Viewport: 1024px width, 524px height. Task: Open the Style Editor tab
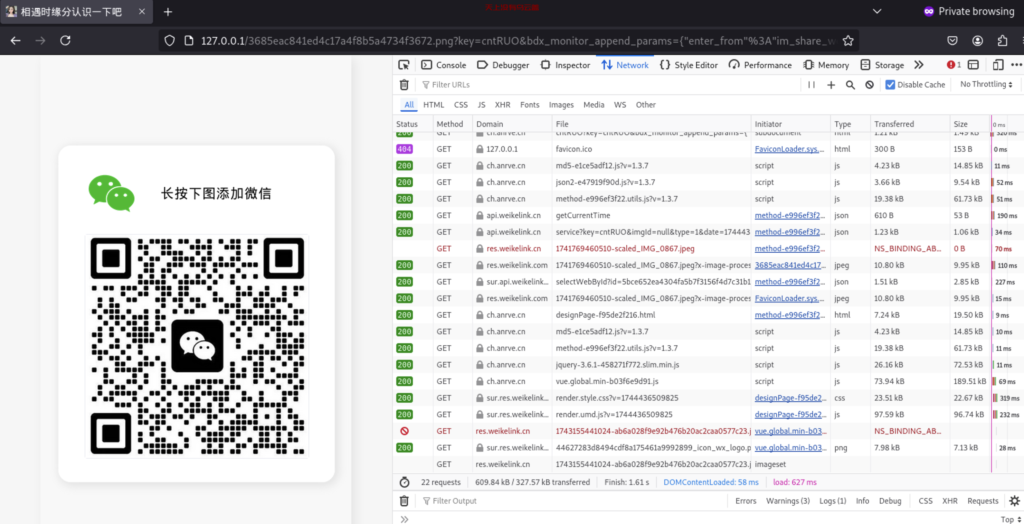click(688, 65)
